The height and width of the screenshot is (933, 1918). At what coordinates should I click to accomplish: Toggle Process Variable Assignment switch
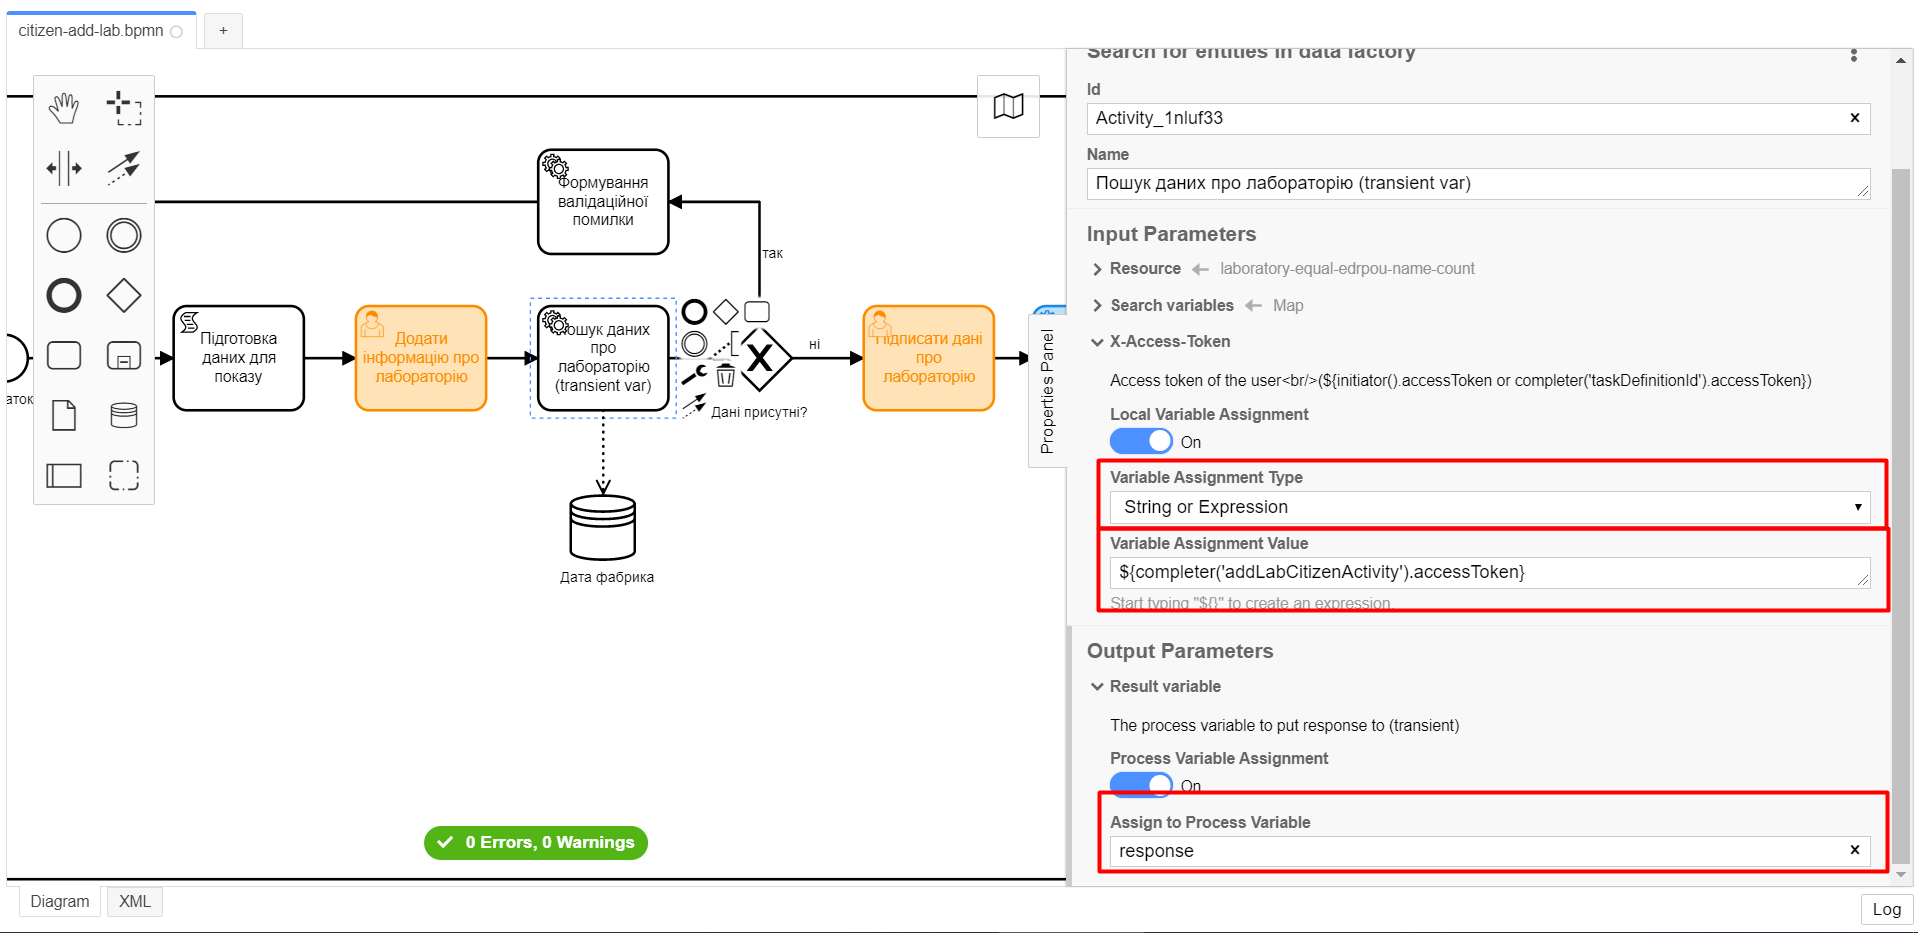click(x=1141, y=785)
